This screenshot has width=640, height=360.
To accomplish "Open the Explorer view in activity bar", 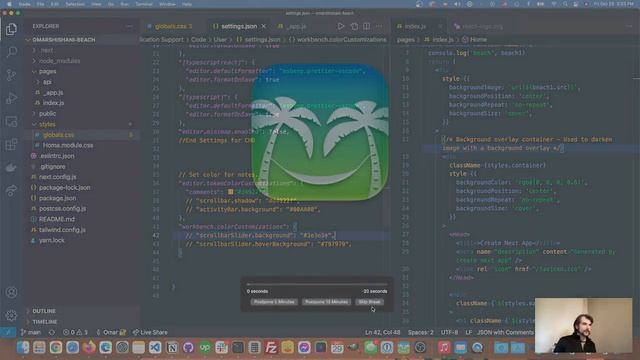I will point(11,29).
